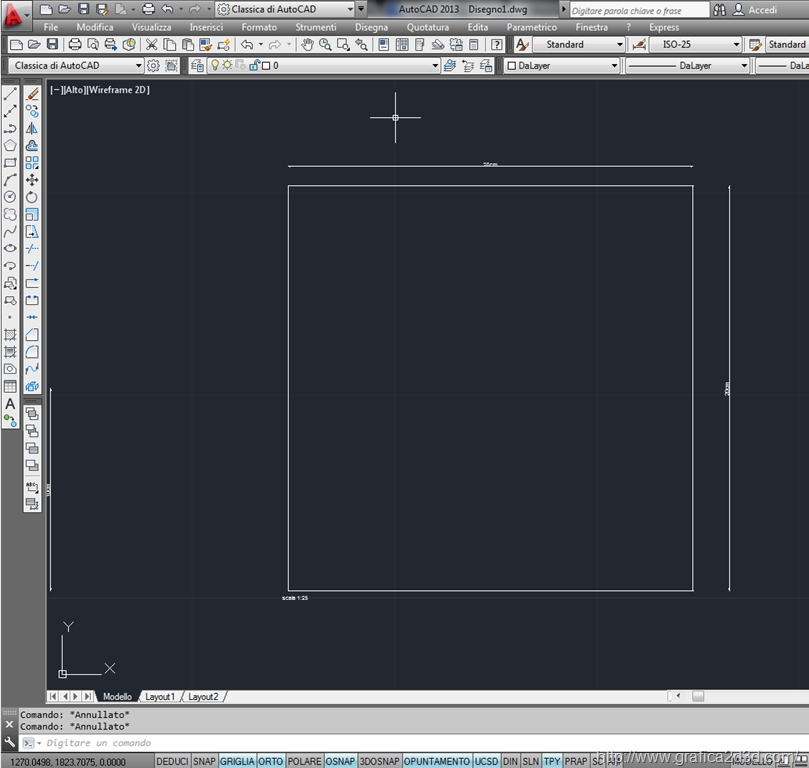Image resolution: width=809 pixels, height=768 pixels.
Task: Click the Accedi sign-in button
Action: 762,9
